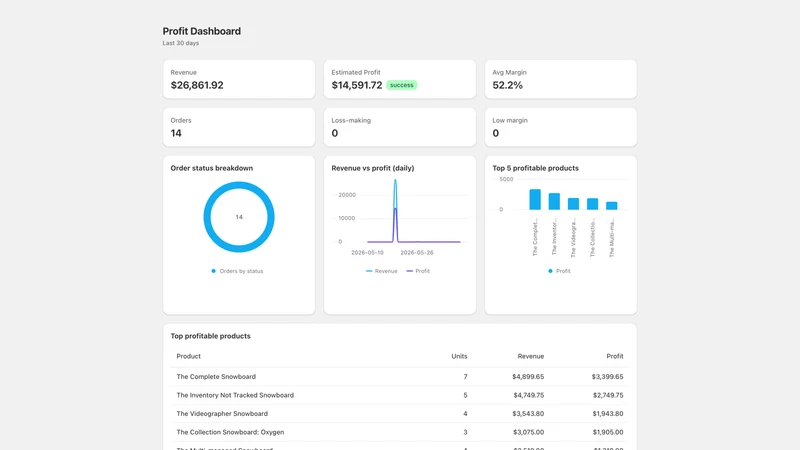The image size is (800, 450).
Task: Click the Profit column header
Action: click(615, 356)
